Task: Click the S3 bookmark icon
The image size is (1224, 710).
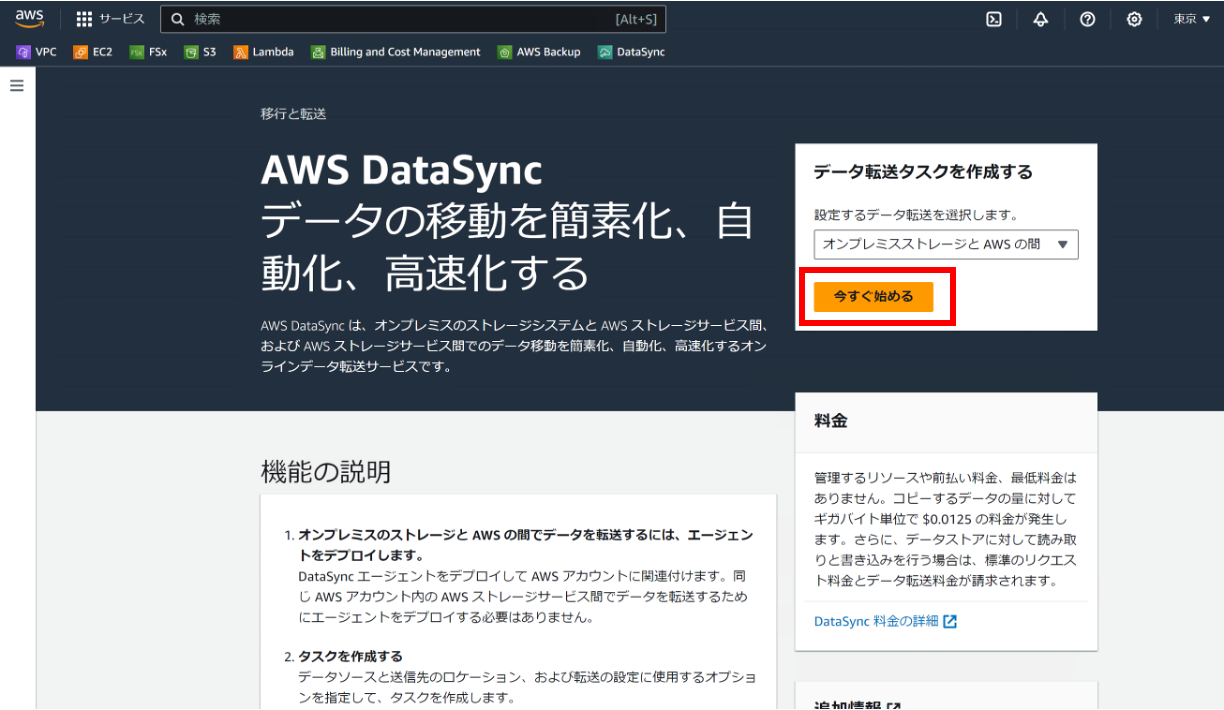Action: coord(191,52)
